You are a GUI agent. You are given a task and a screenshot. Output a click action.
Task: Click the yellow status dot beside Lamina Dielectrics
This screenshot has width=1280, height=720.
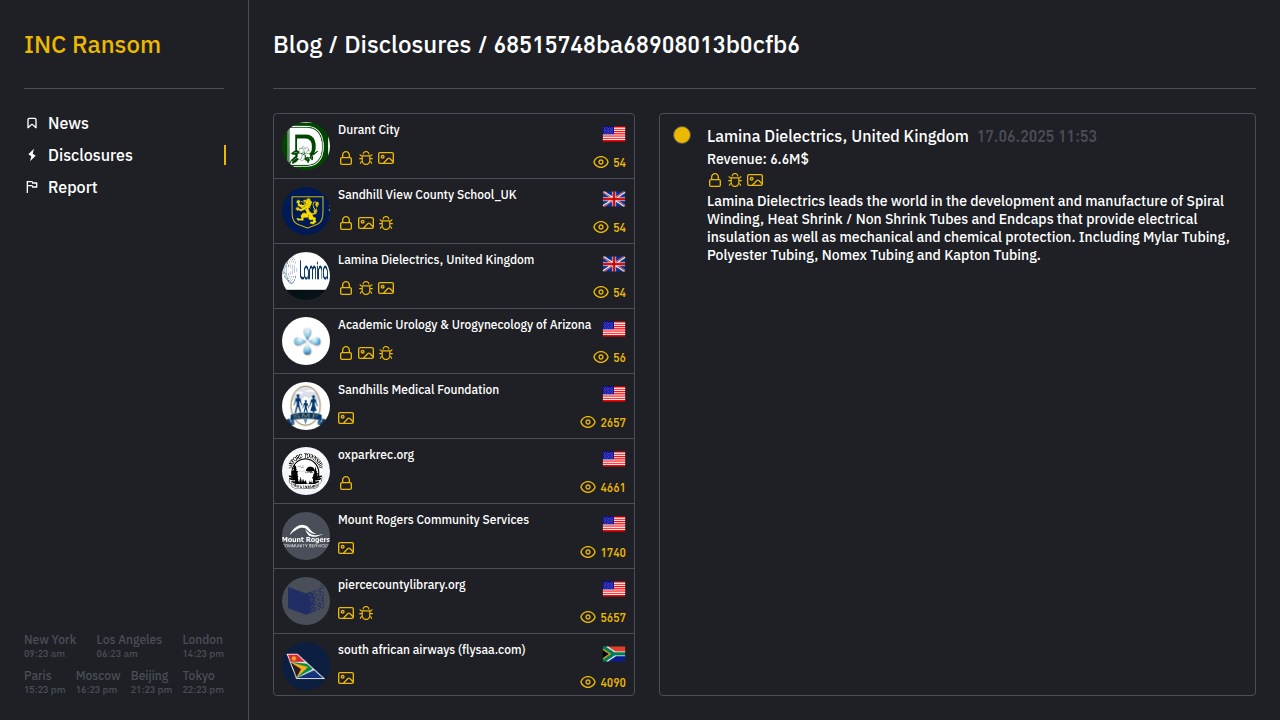682,135
